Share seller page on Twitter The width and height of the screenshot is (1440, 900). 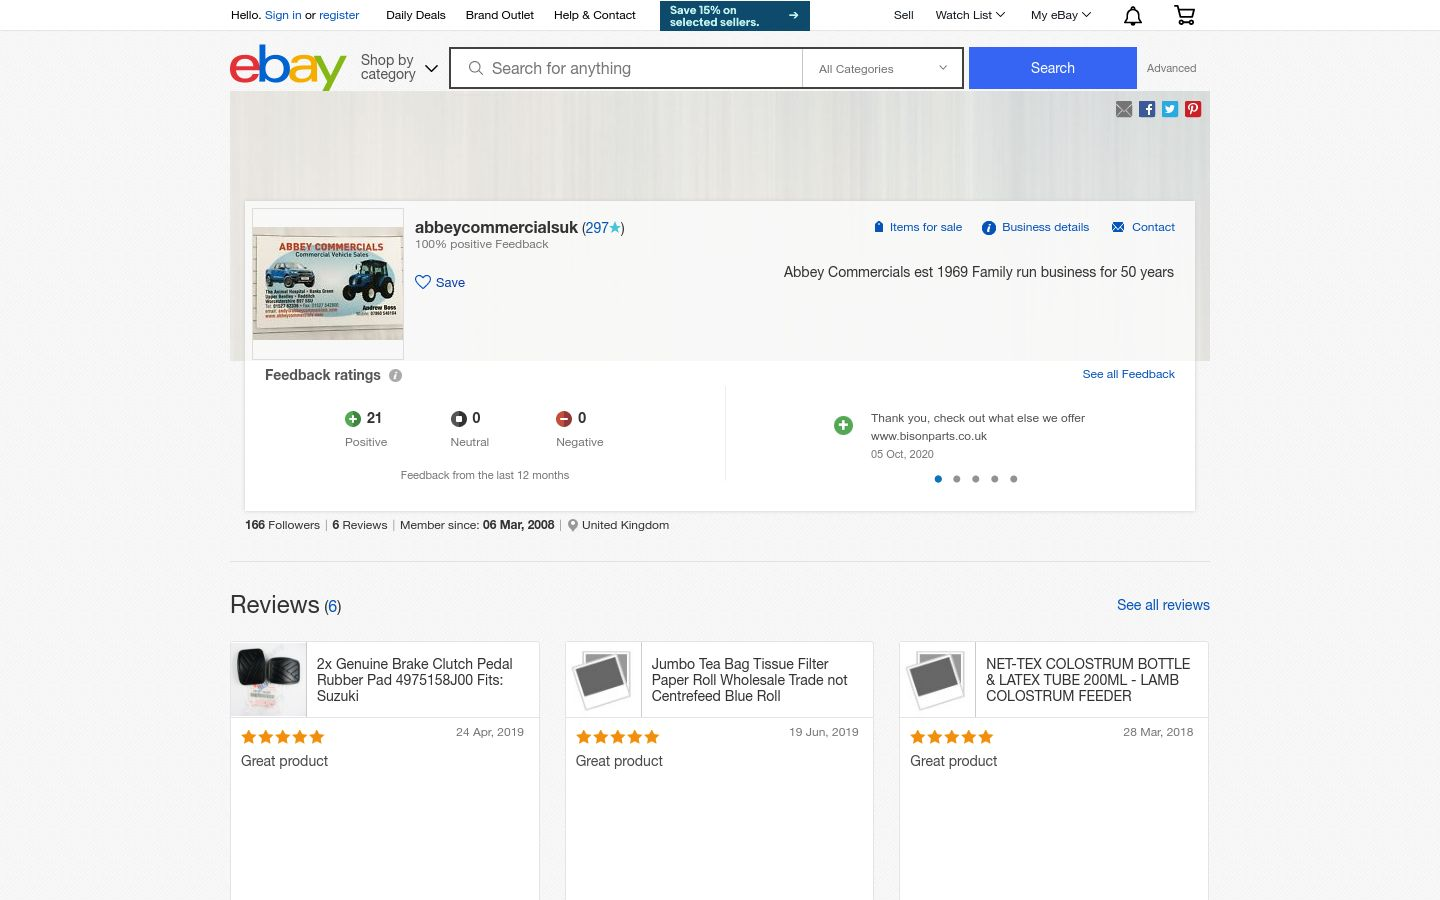tap(1170, 109)
